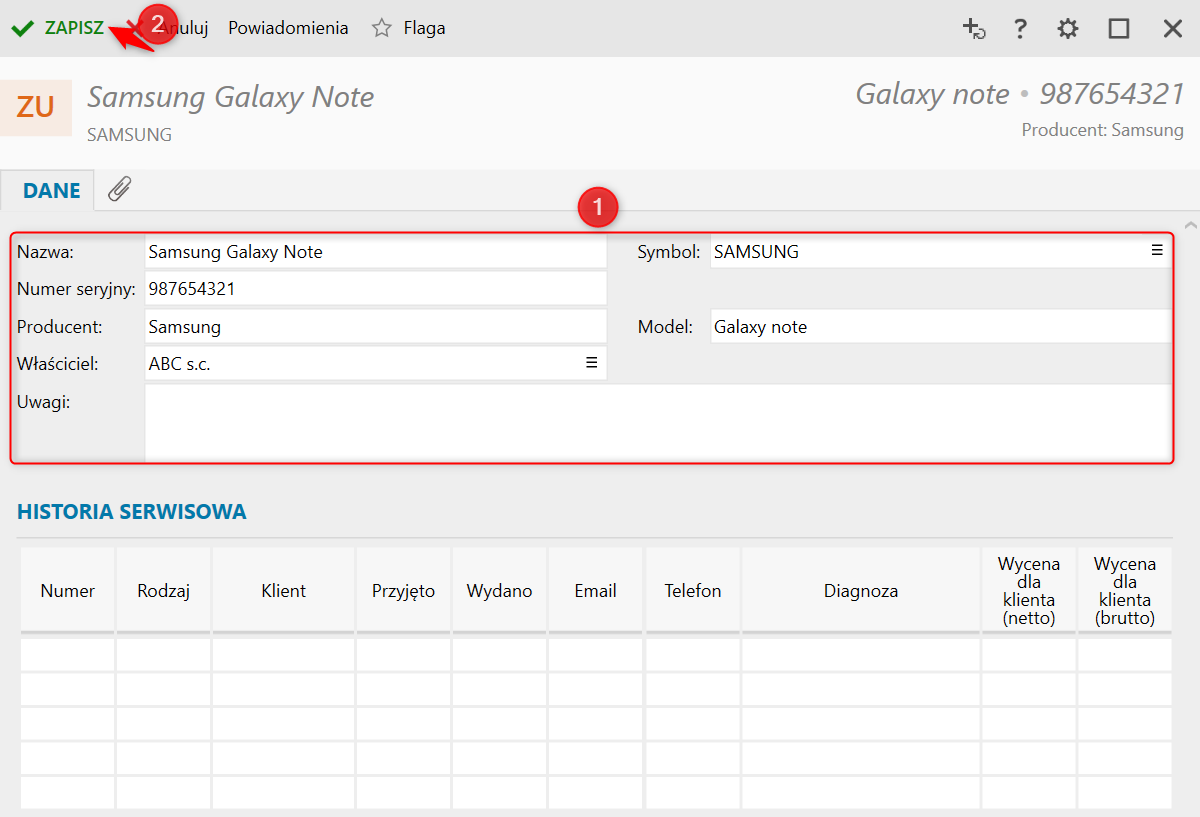Click the Telefon column header

pyautogui.click(x=693, y=591)
